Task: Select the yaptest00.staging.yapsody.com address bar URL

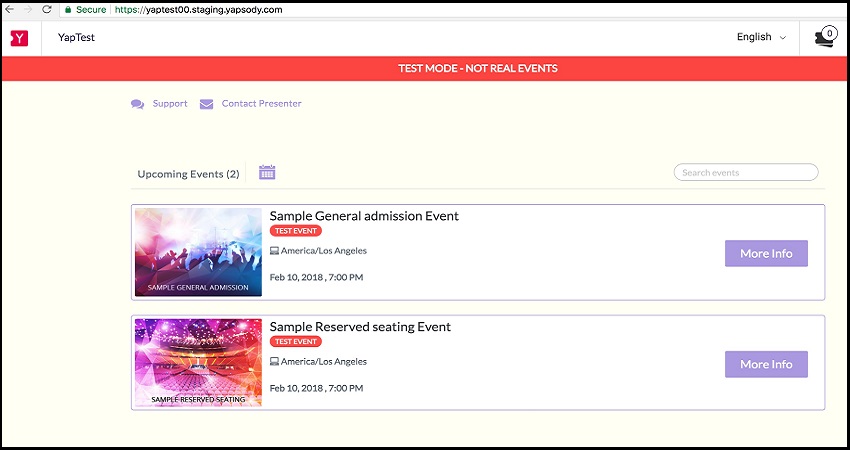Action: pyautogui.click(x=198, y=9)
